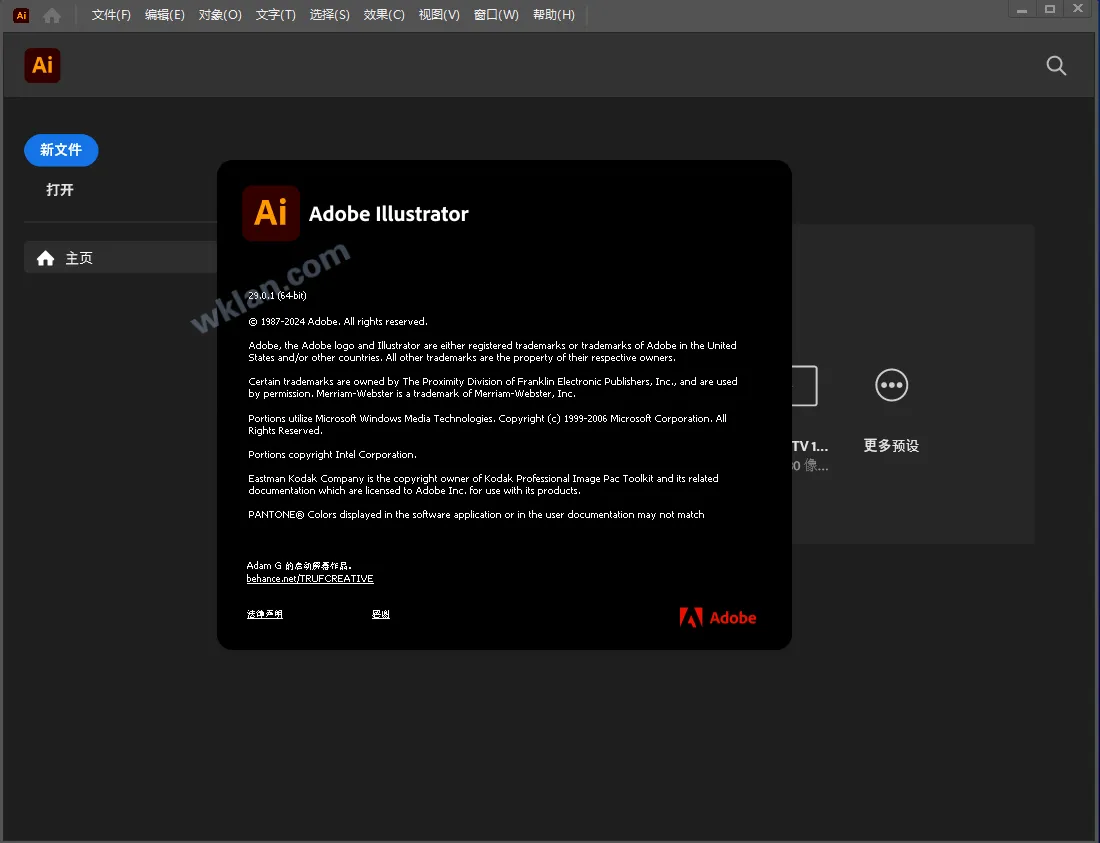Select the TV preset thumbnail
The width and height of the screenshot is (1100, 843).
click(x=803, y=387)
